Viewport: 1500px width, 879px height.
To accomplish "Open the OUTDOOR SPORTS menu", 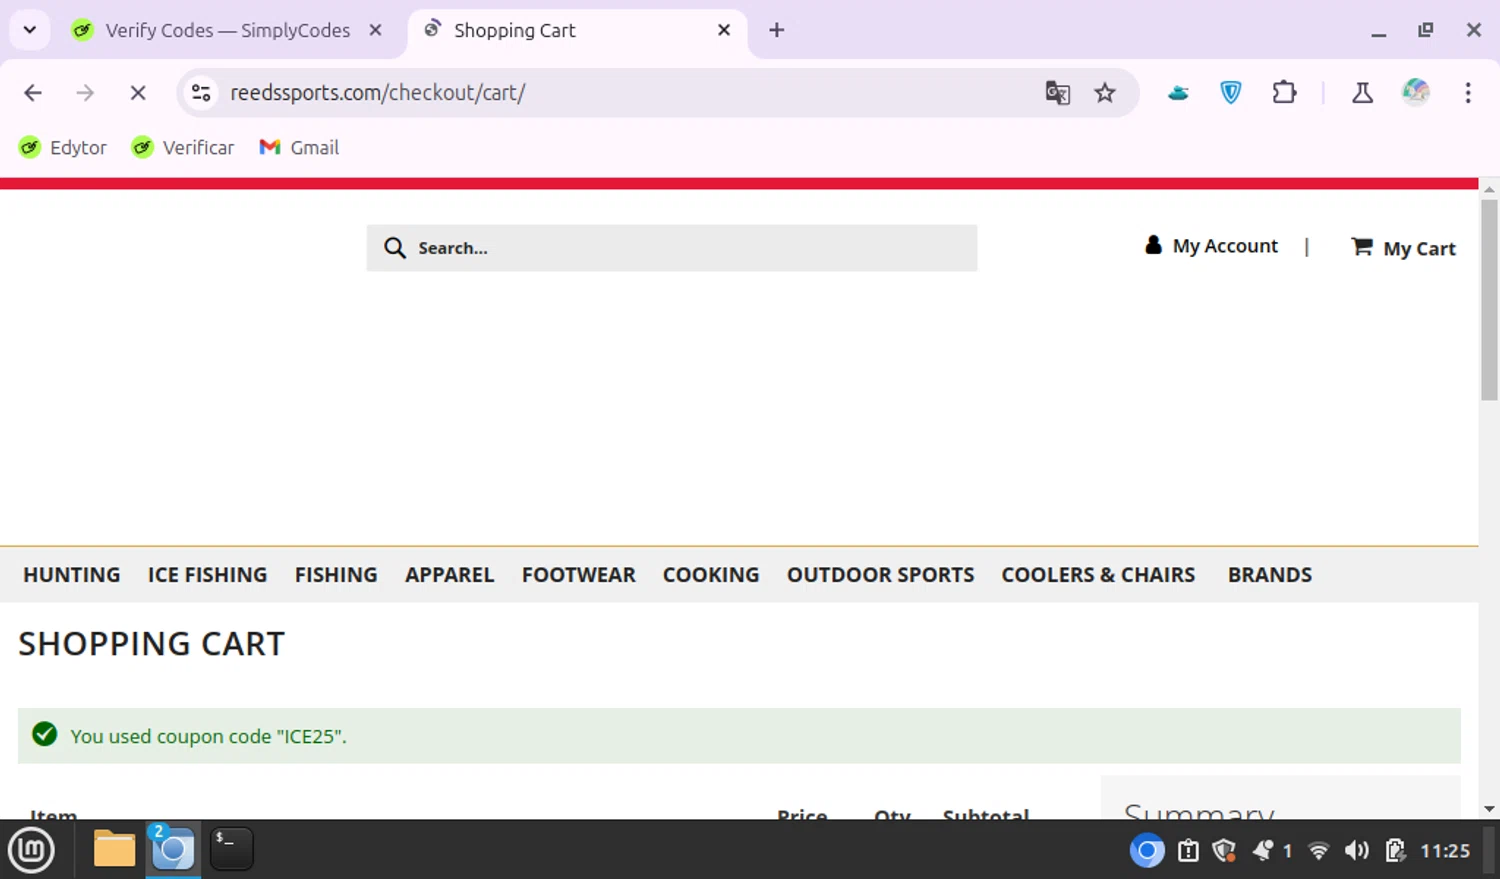I will click(881, 575).
